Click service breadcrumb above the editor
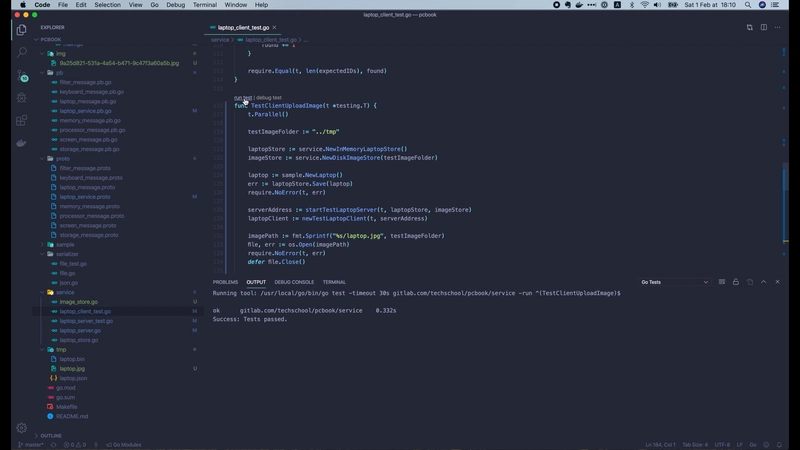This screenshot has width=800, height=450. pyautogui.click(x=220, y=39)
